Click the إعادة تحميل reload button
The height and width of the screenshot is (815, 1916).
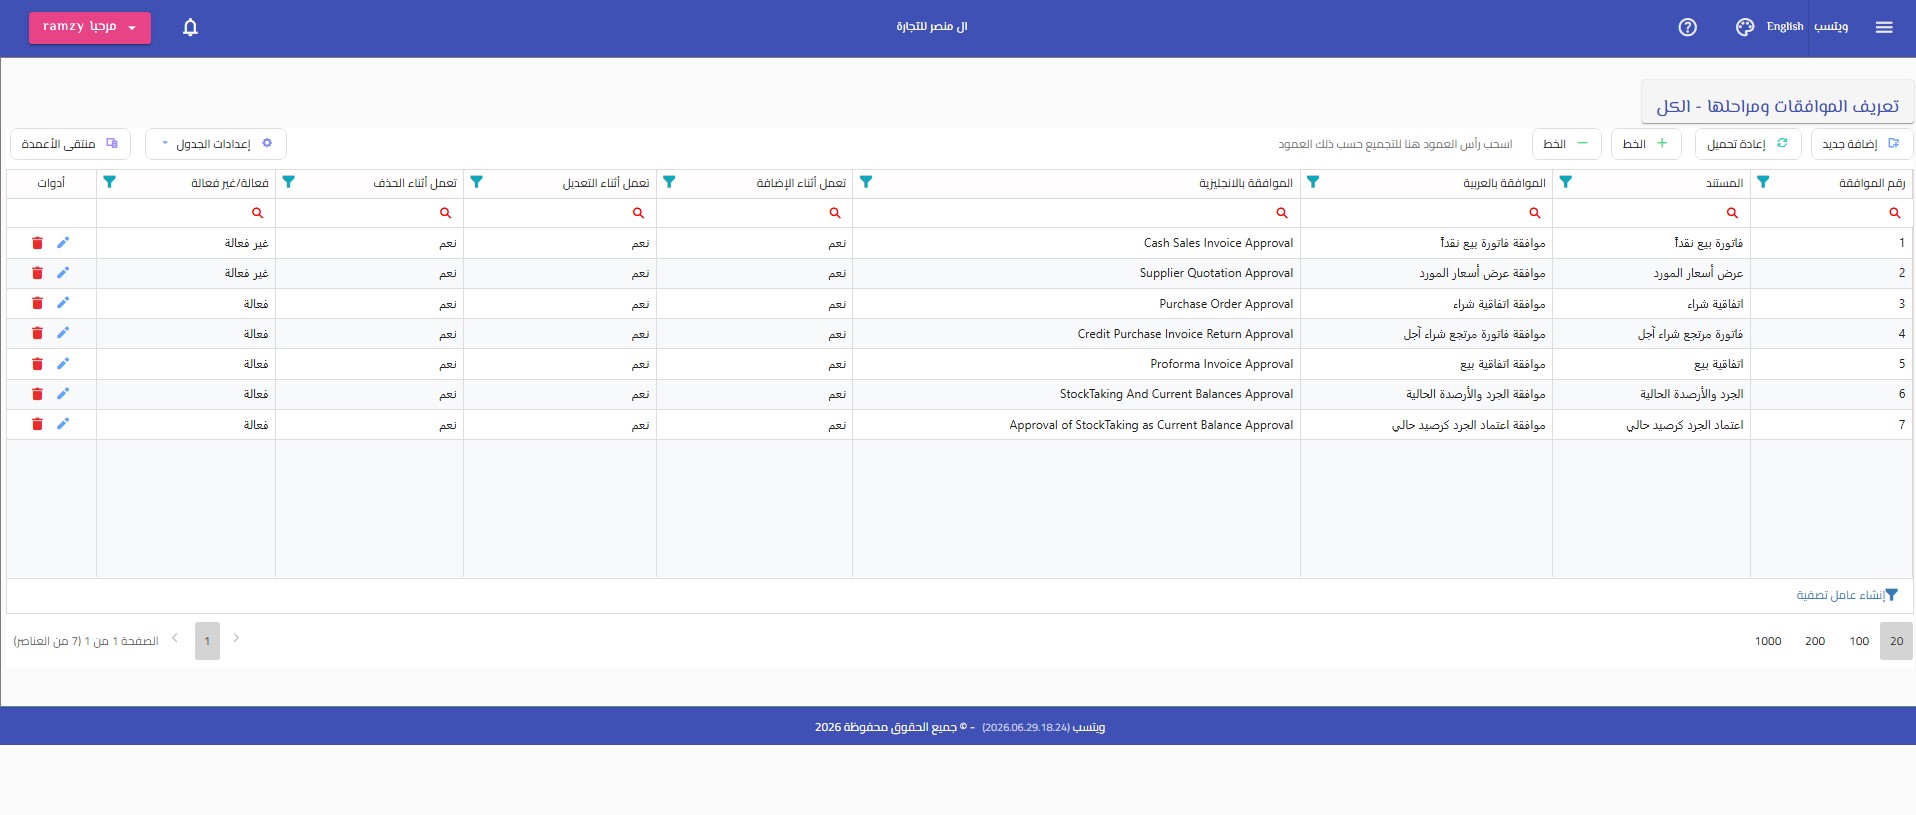1748,144
